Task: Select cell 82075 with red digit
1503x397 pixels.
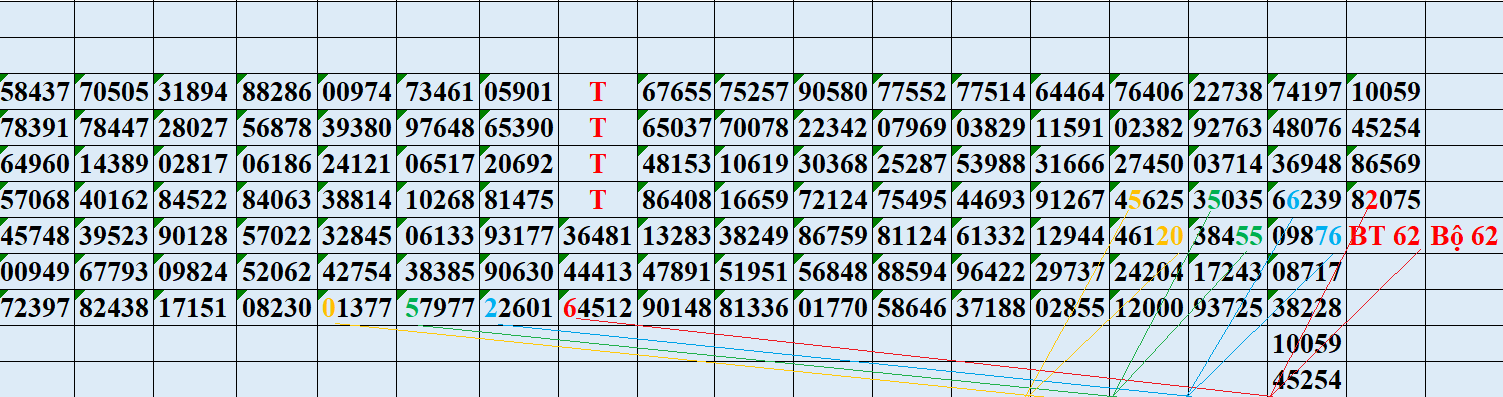Action: tap(1386, 200)
